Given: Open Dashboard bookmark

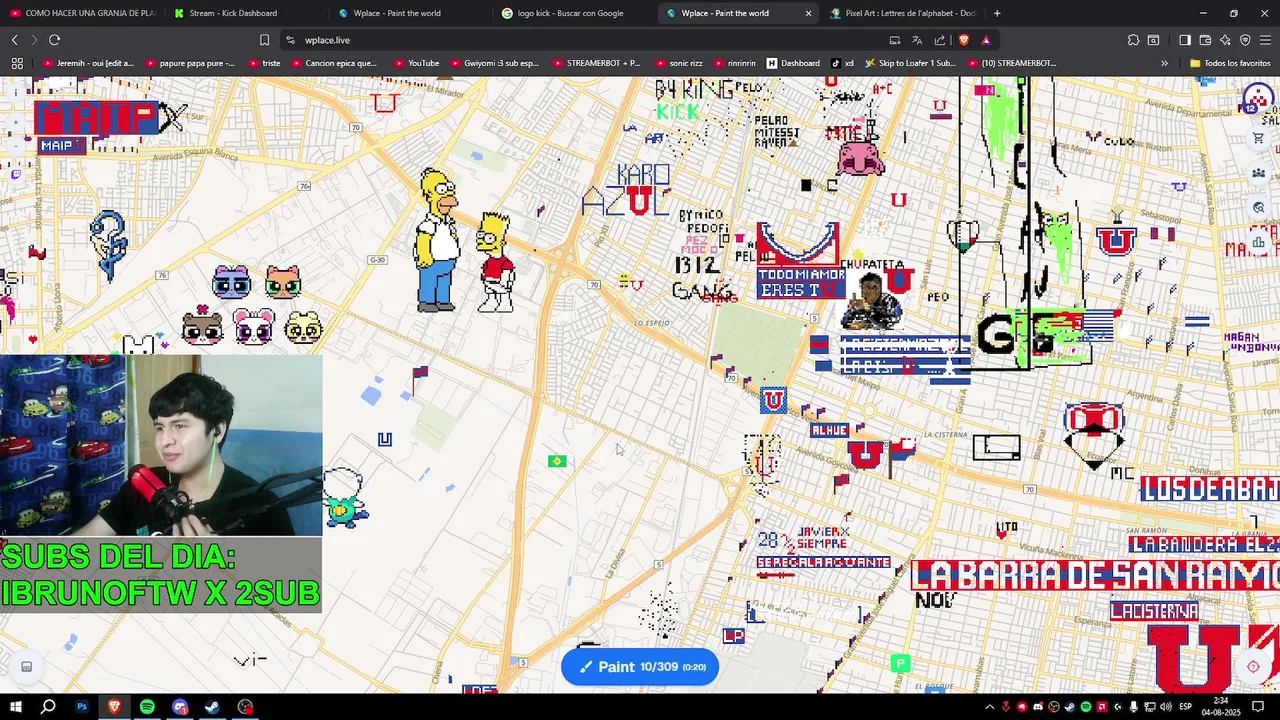Looking at the screenshot, I should [794, 63].
